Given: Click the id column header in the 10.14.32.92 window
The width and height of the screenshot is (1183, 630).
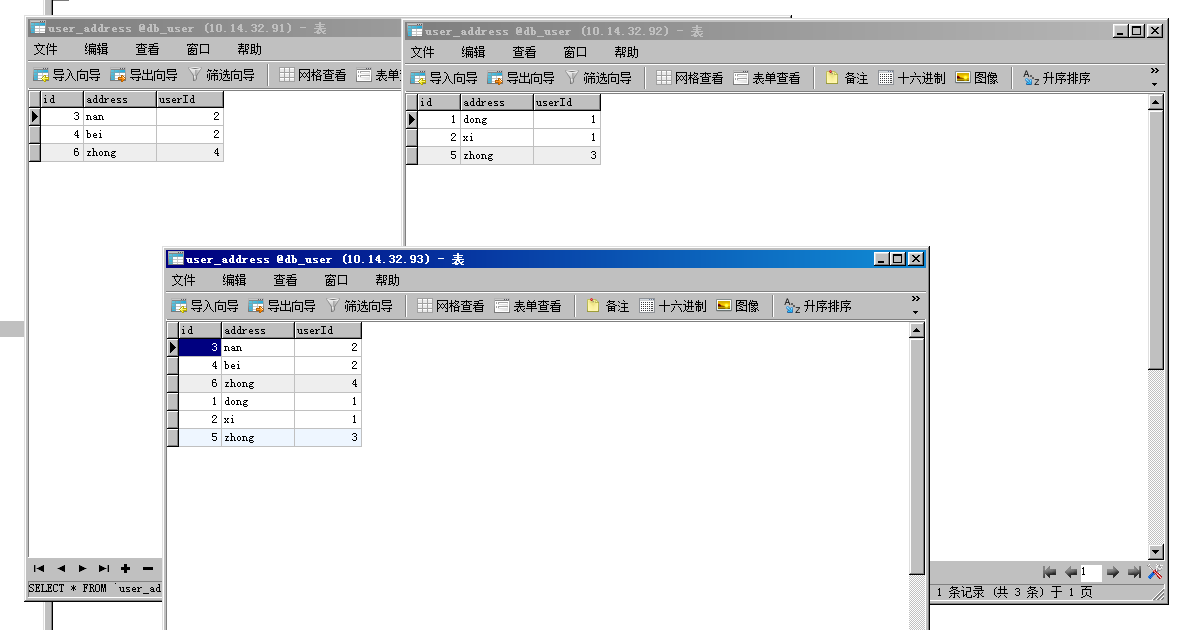Looking at the screenshot, I should pyautogui.click(x=439, y=102).
